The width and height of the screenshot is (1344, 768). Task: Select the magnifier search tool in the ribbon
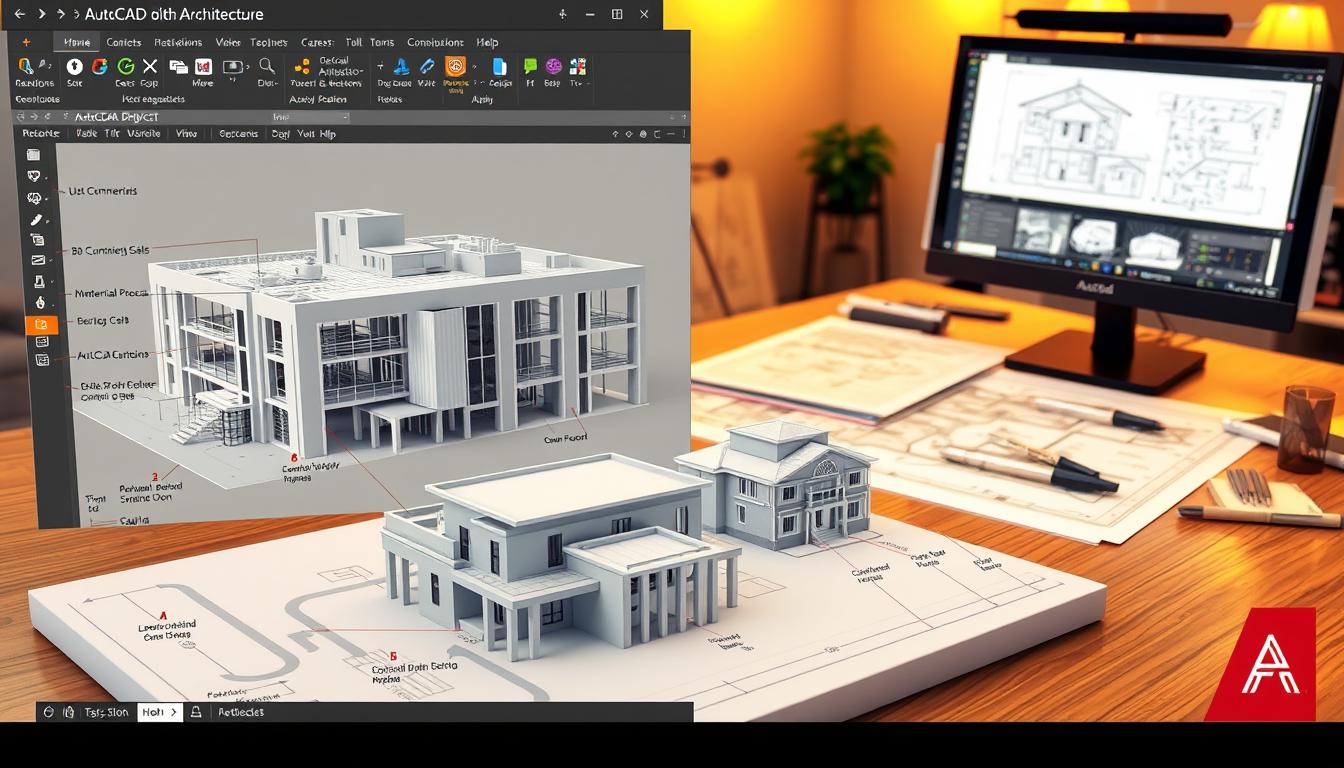(264, 67)
